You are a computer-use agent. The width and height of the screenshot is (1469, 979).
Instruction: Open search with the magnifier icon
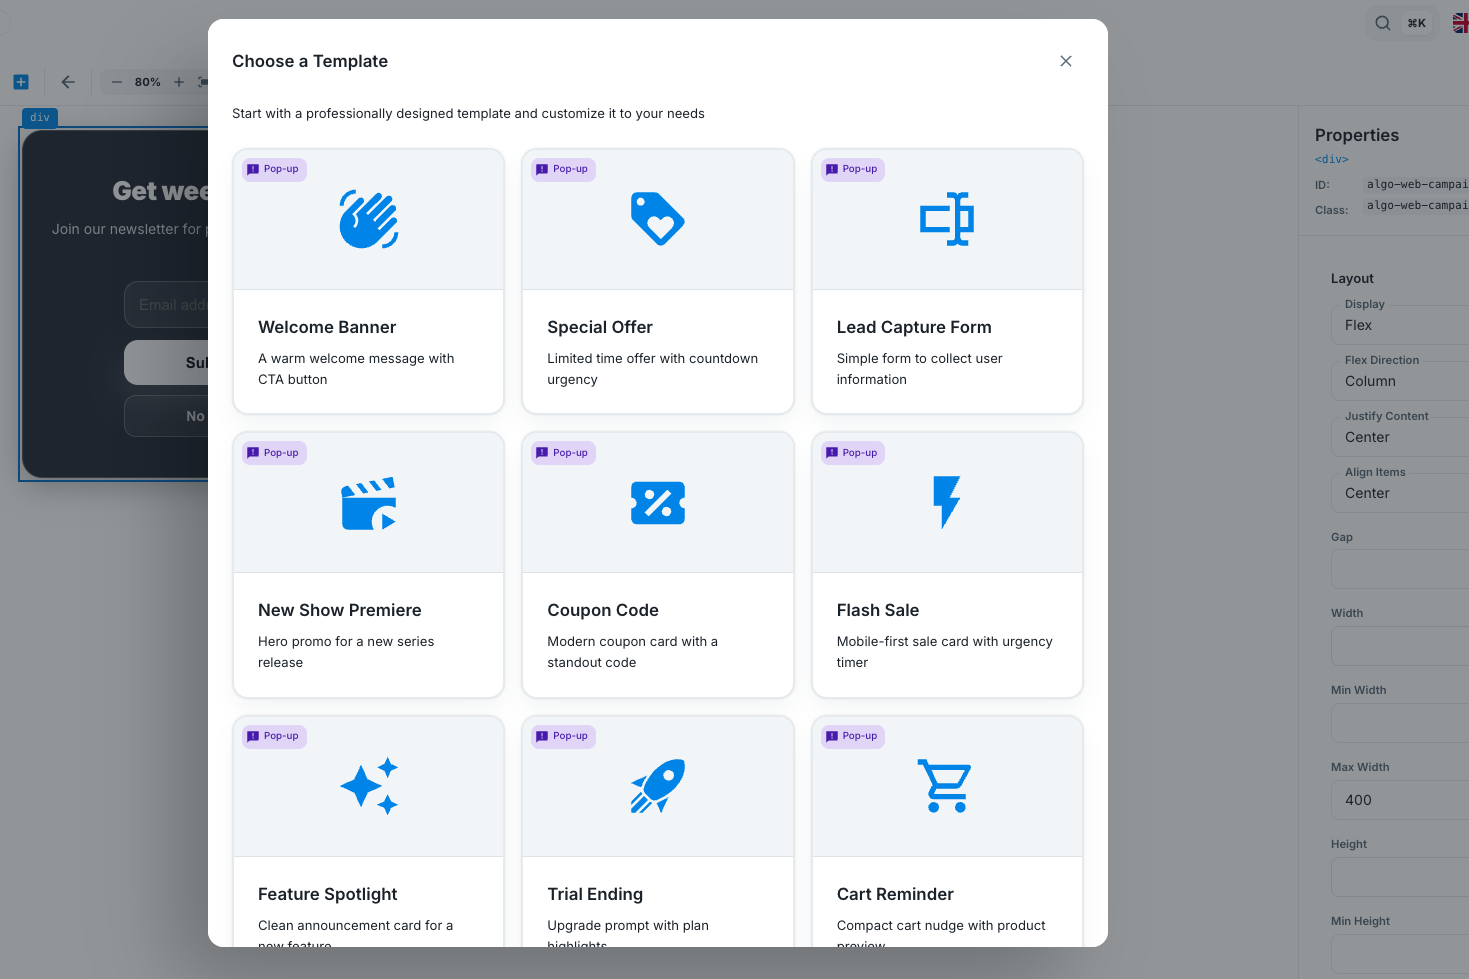click(x=1383, y=23)
